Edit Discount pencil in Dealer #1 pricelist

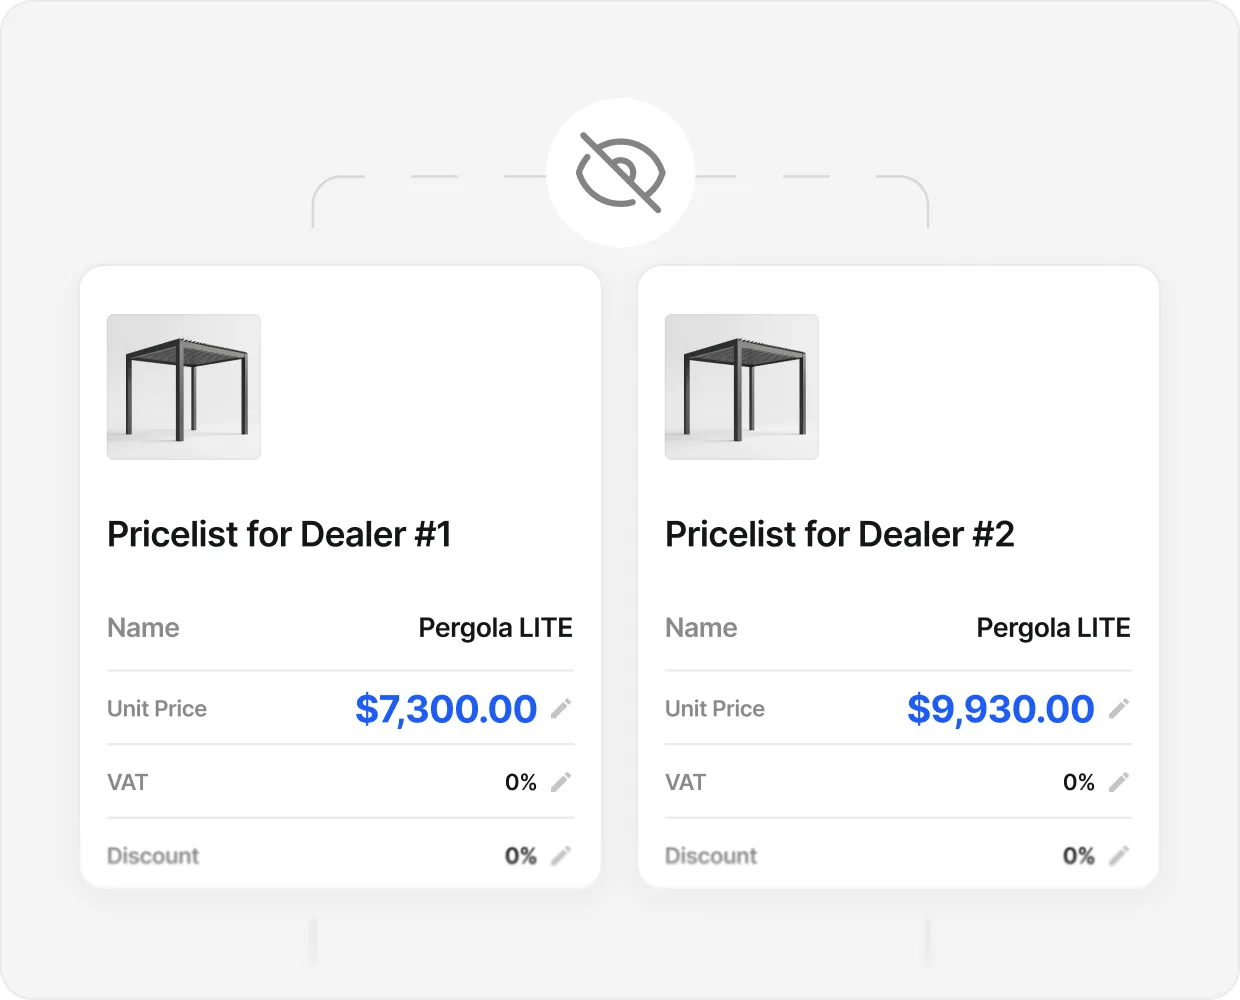tap(561, 855)
